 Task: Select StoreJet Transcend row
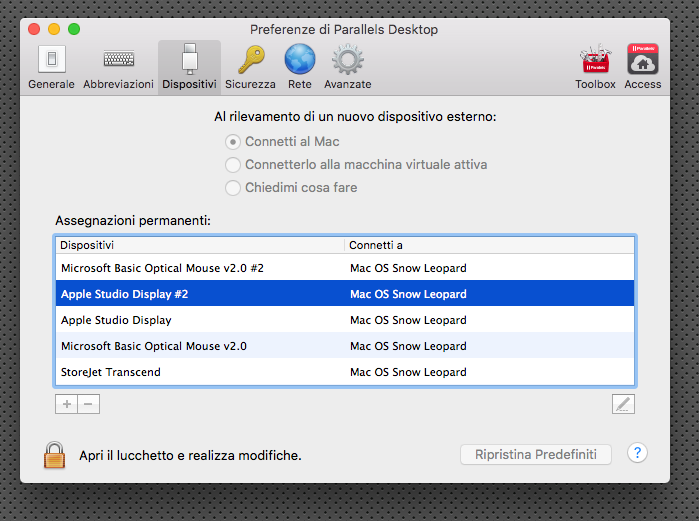point(345,371)
